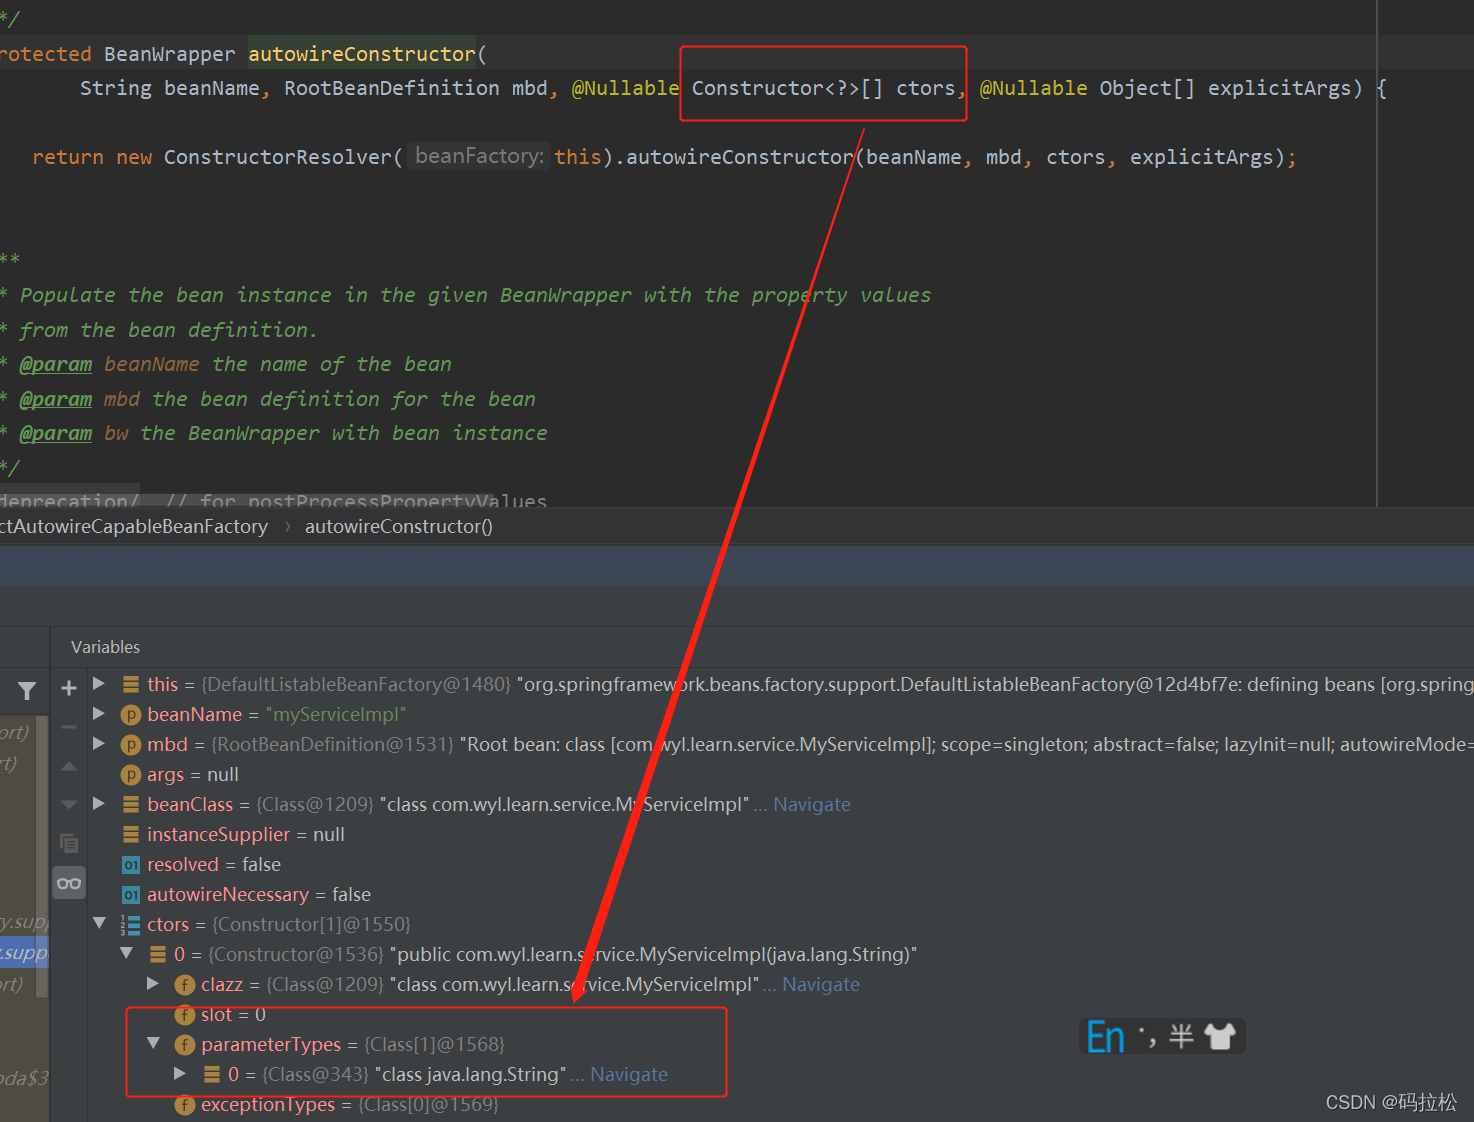This screenshot has height=1122, width=1474.
Task: Click the filter icon in debugger sidebar
Action: (27, 691)
